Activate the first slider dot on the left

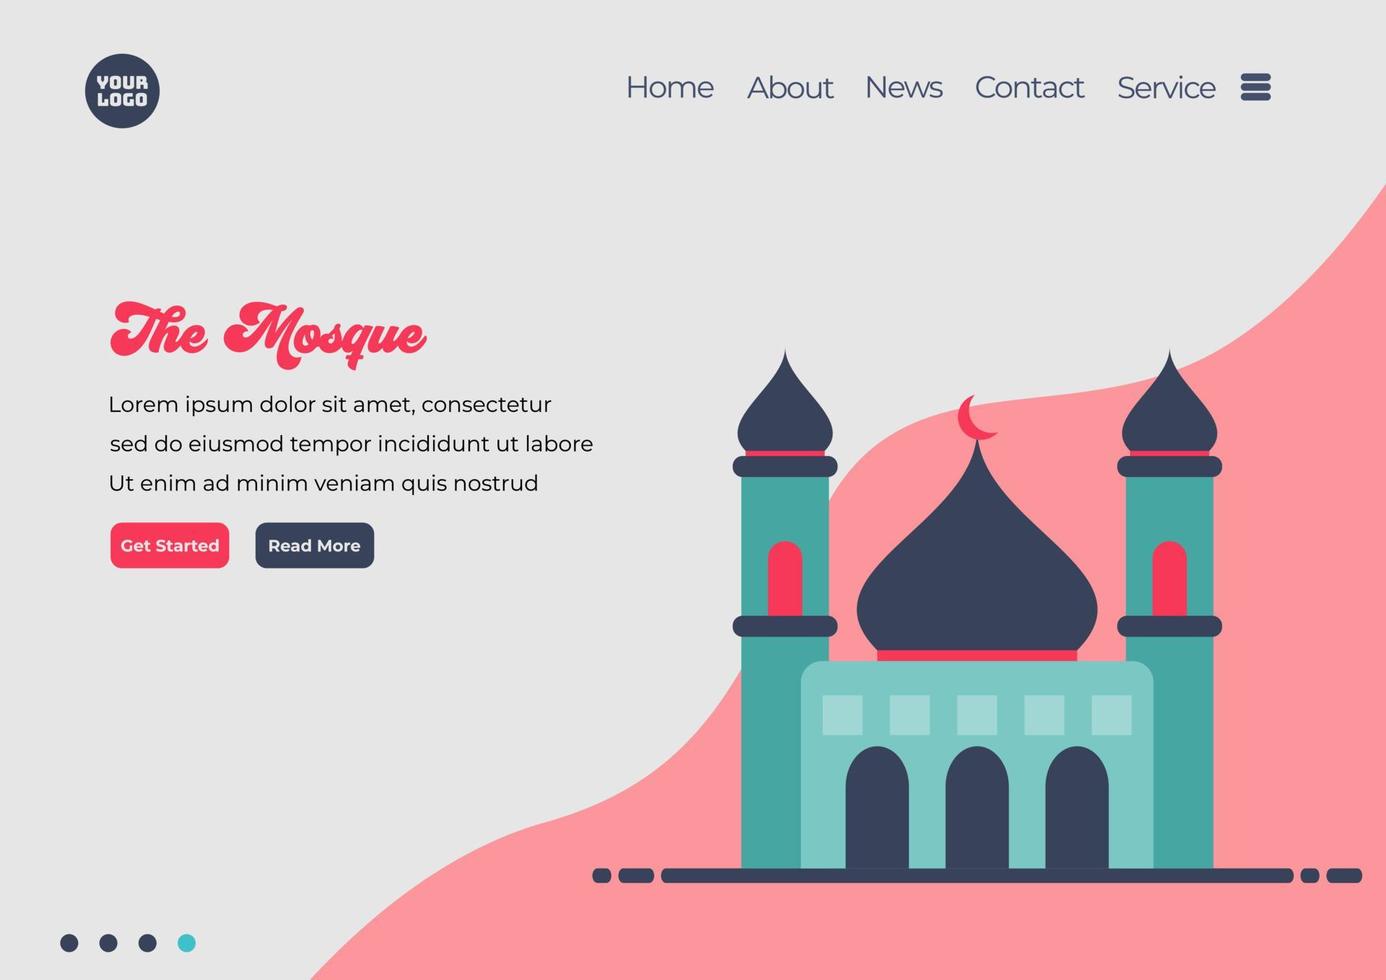[x=70, y=942]
